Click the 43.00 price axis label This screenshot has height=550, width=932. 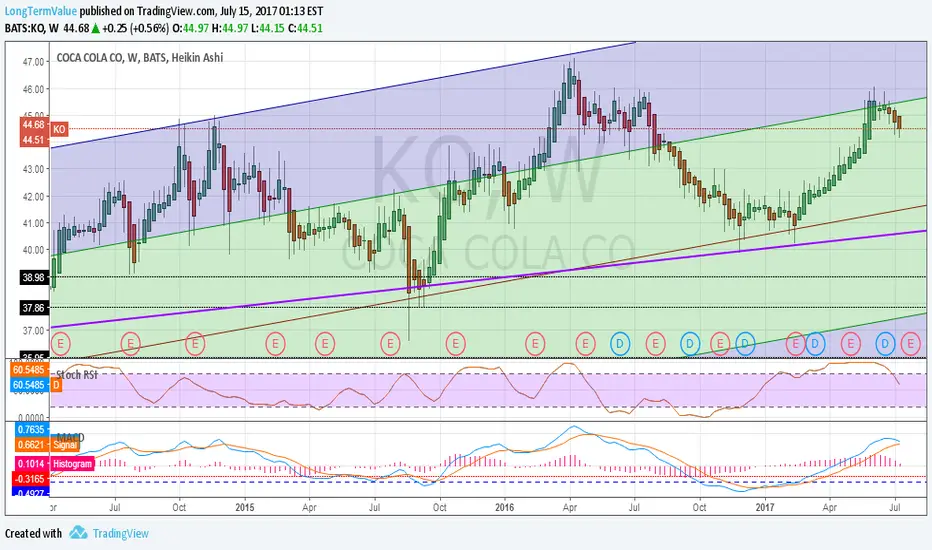[33, 169]
